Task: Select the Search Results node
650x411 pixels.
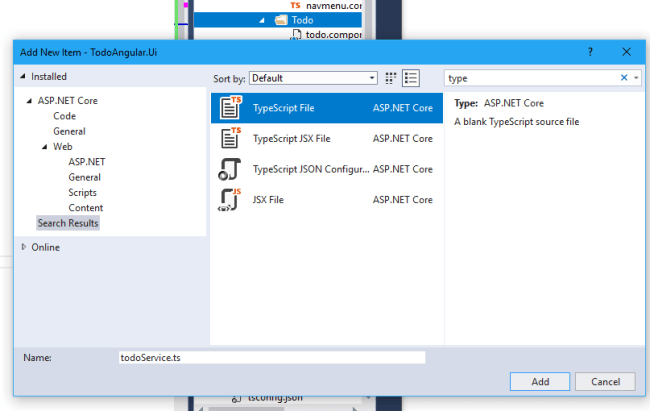Action: click(x=68, y=223)
